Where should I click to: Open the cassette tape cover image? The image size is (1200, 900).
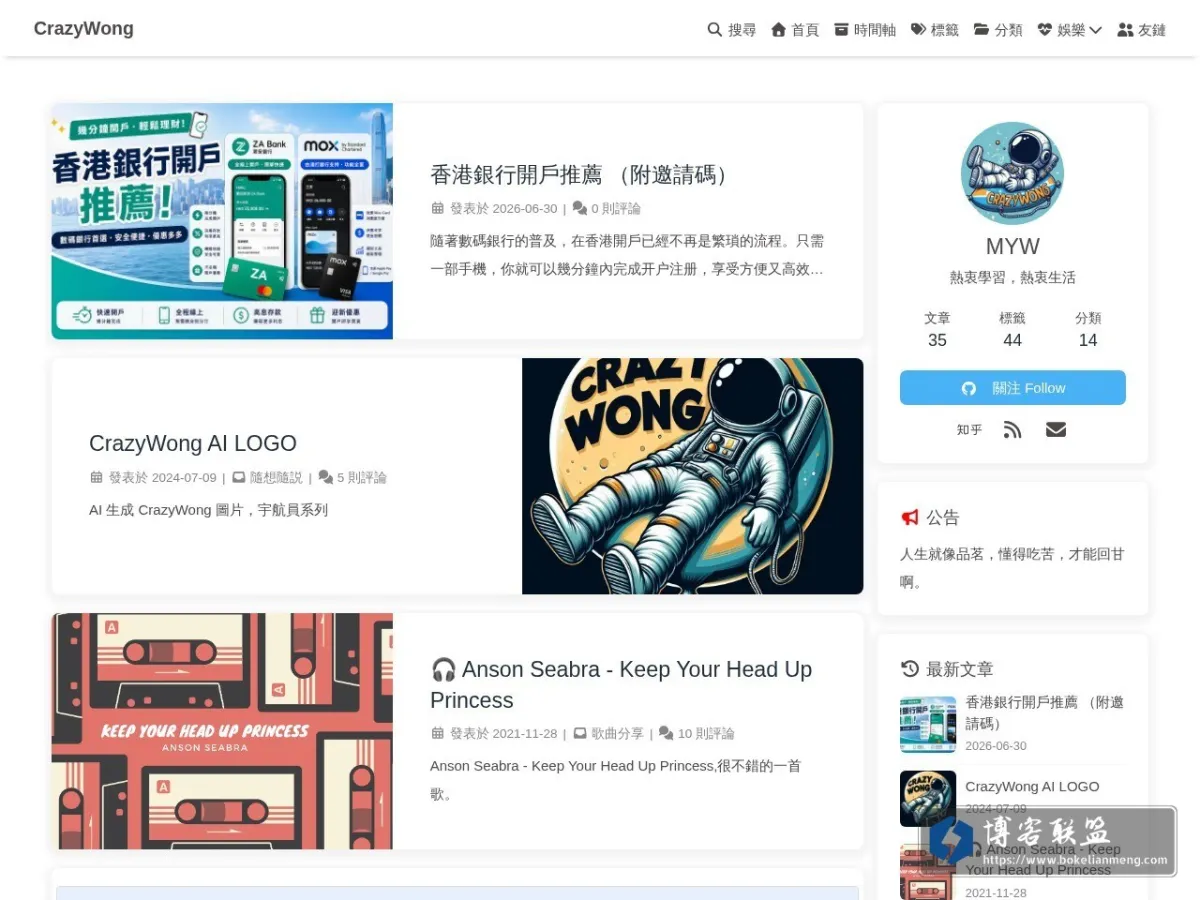click(x=222, y=731)
